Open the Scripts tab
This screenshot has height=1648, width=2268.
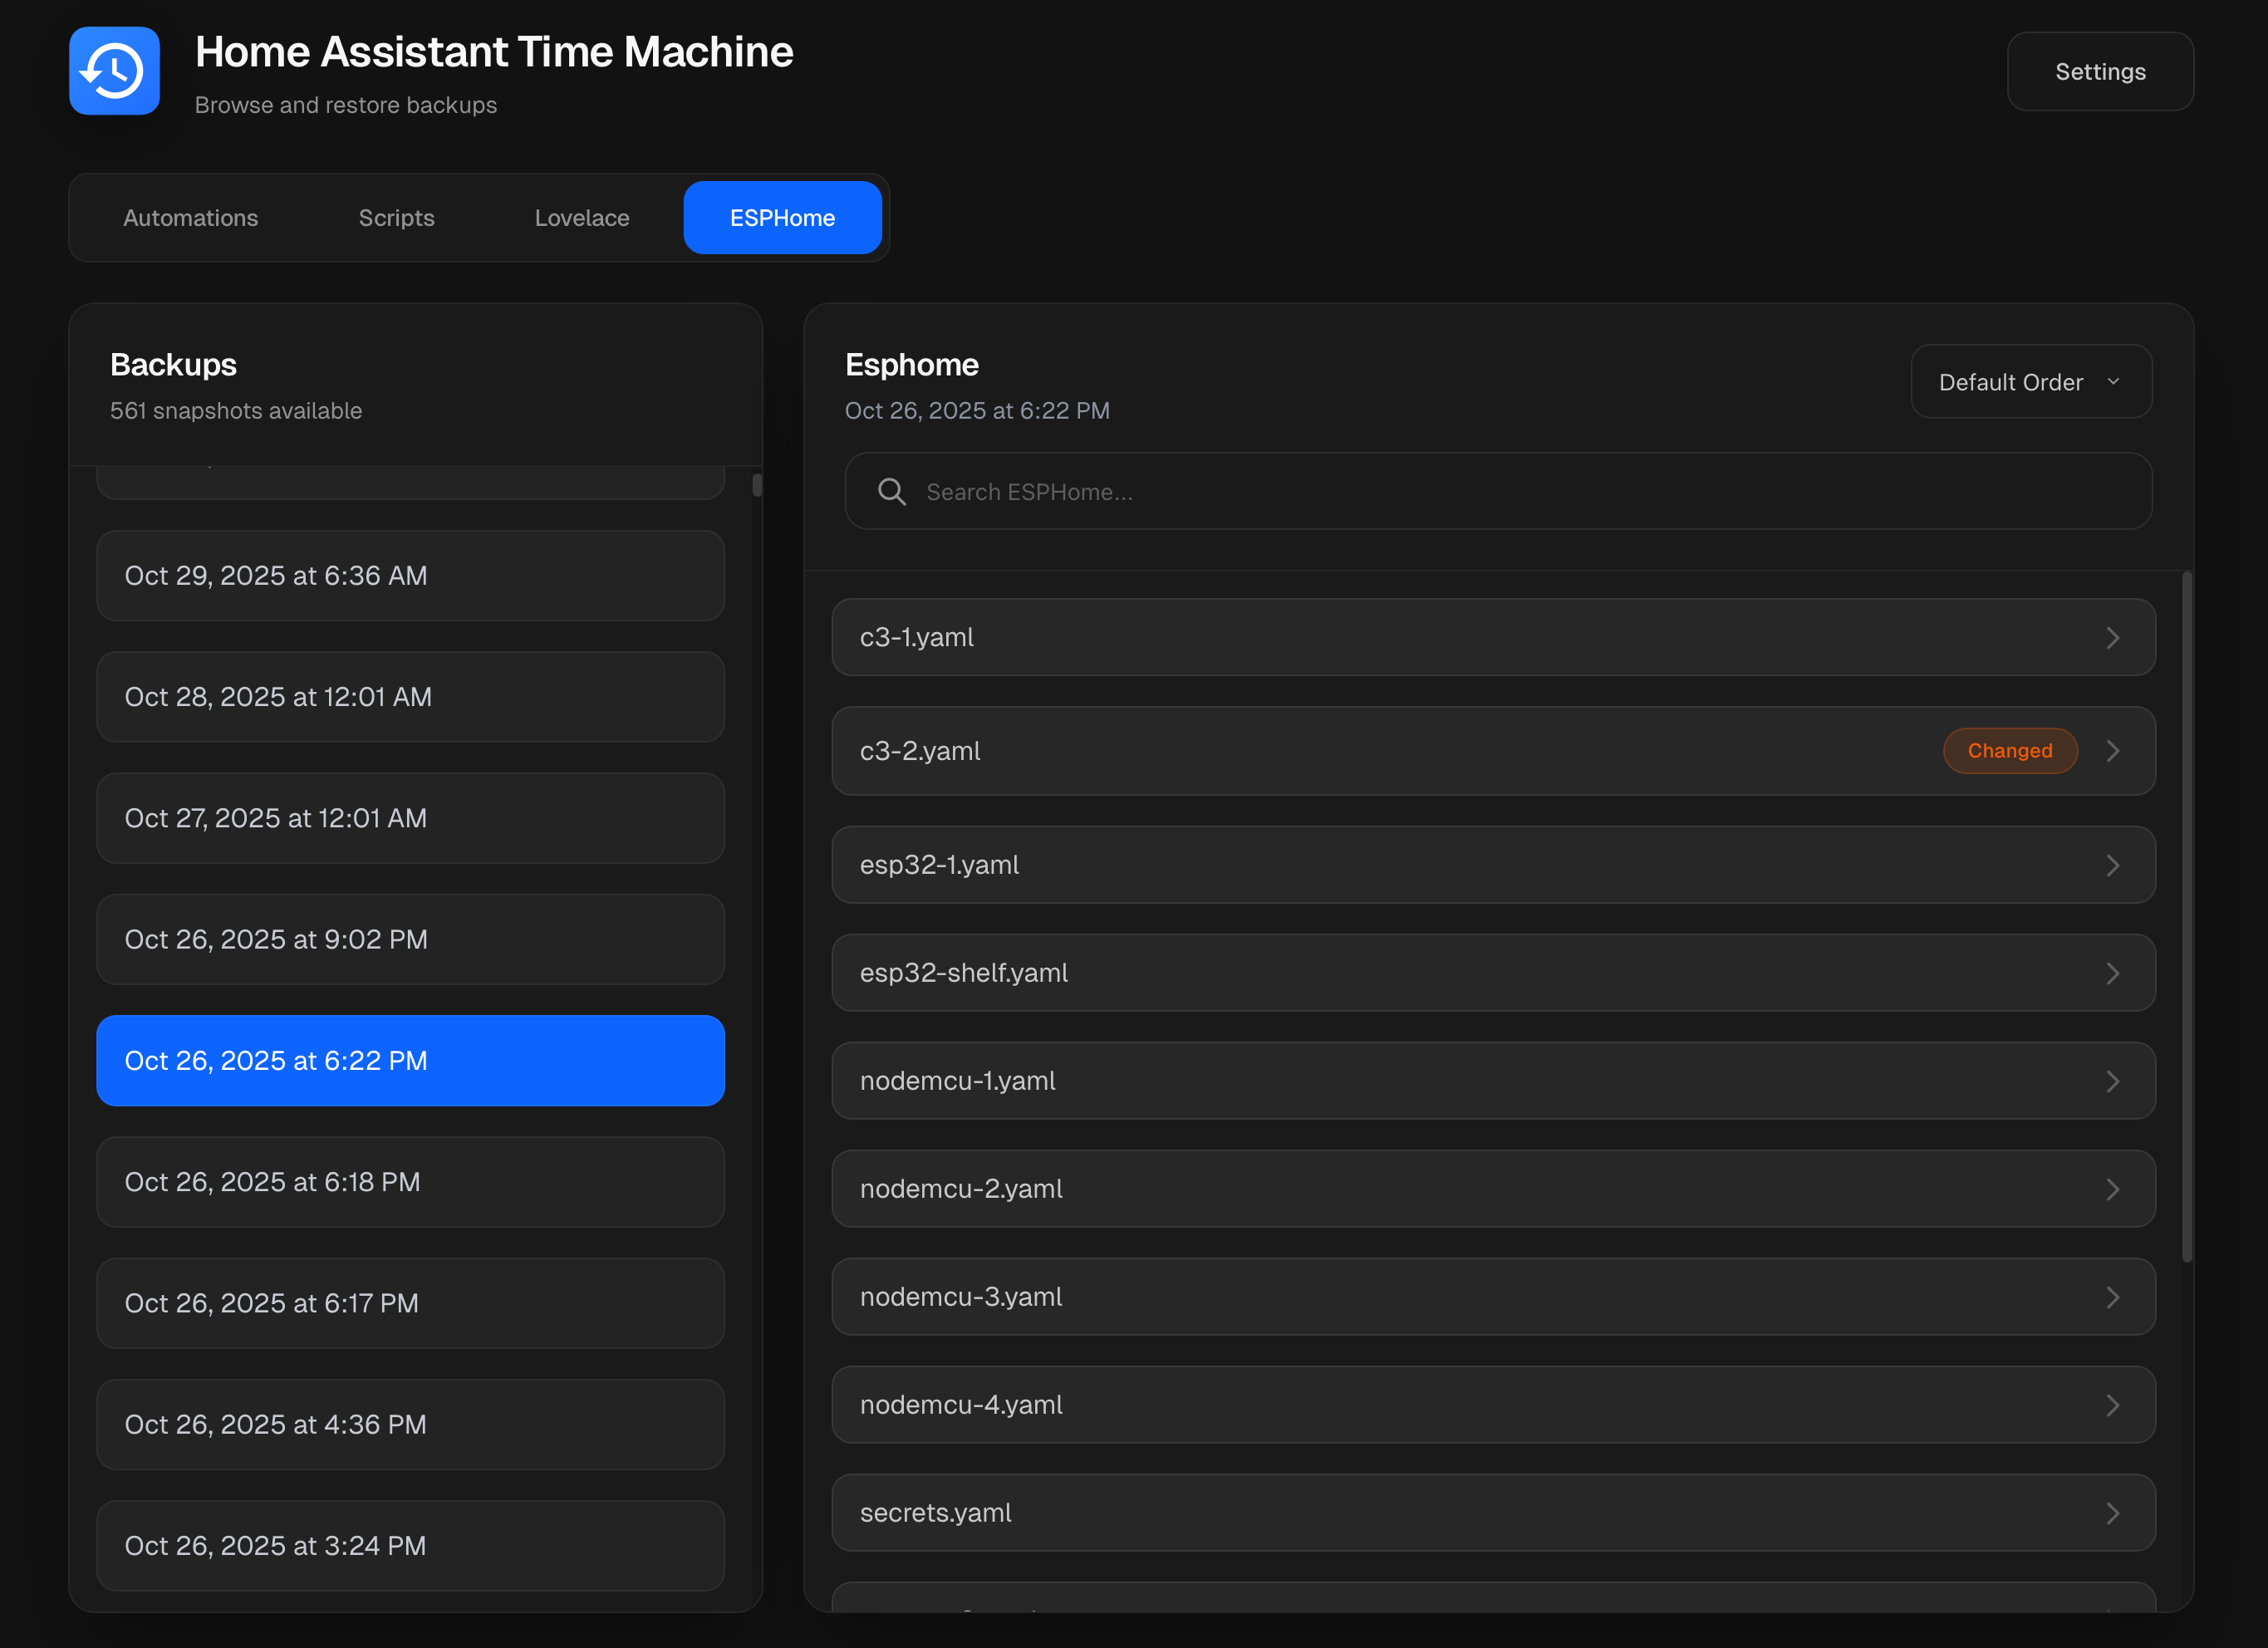396,218
